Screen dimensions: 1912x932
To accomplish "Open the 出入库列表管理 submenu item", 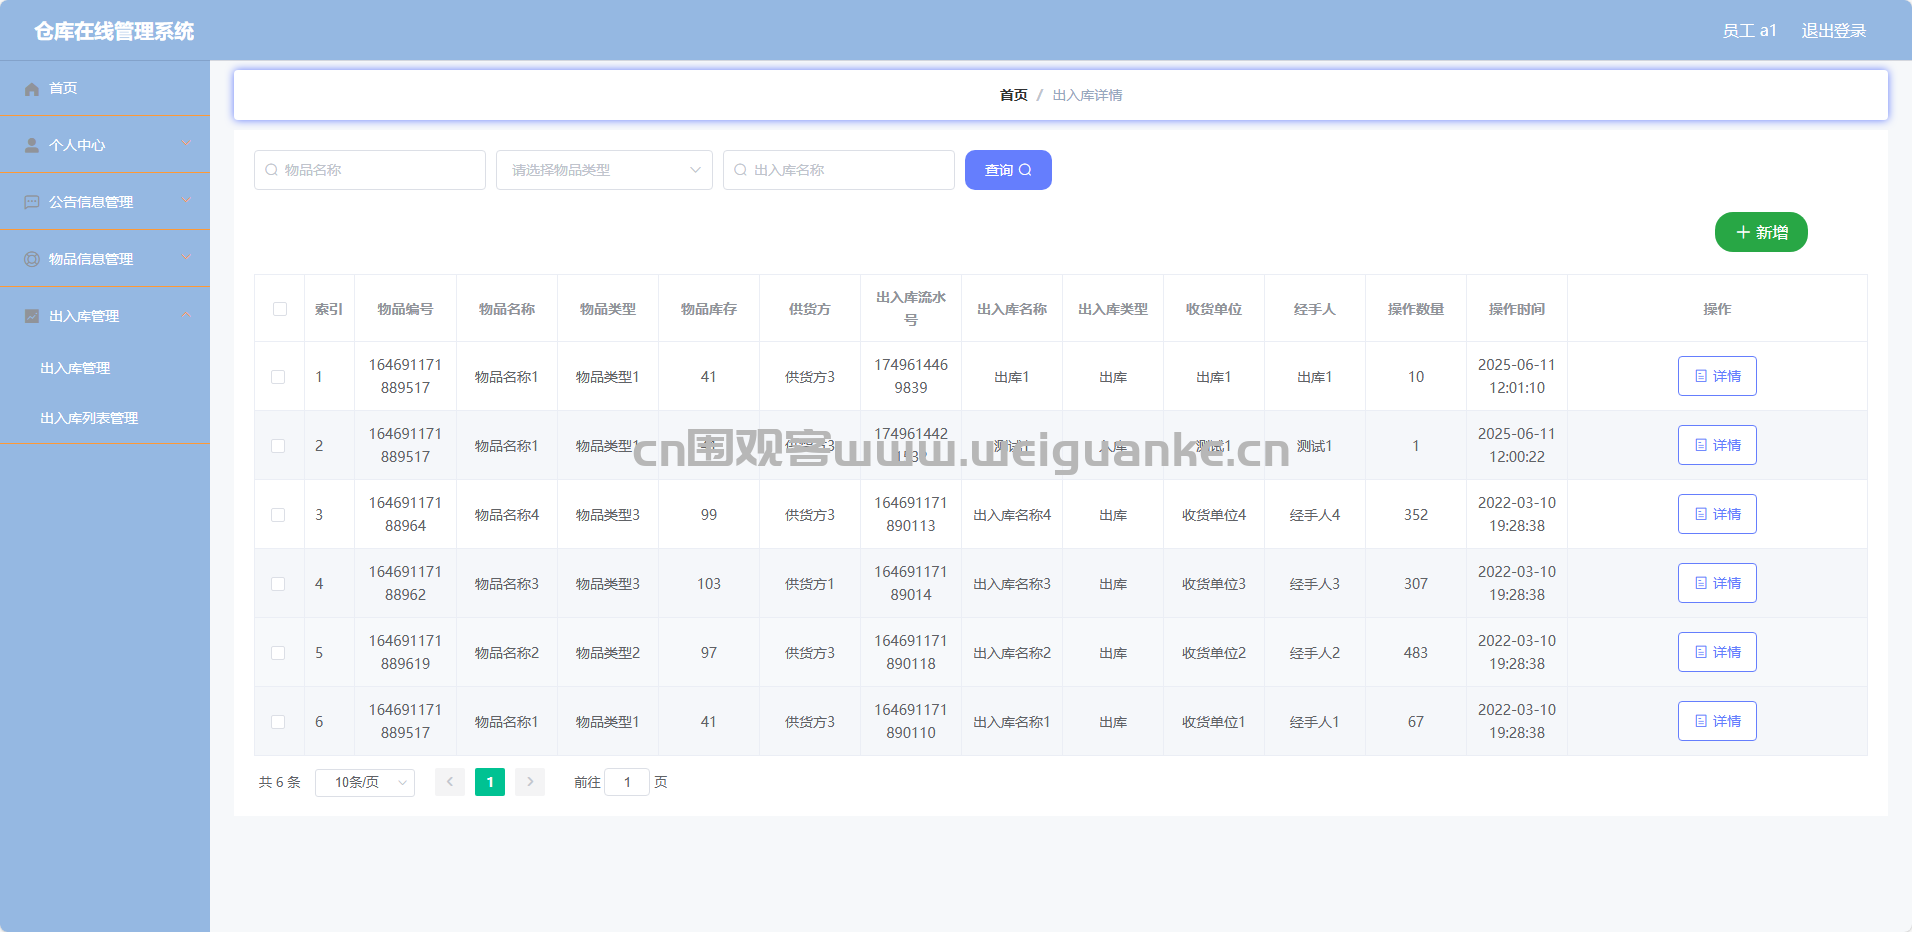I will coord(89,418).
